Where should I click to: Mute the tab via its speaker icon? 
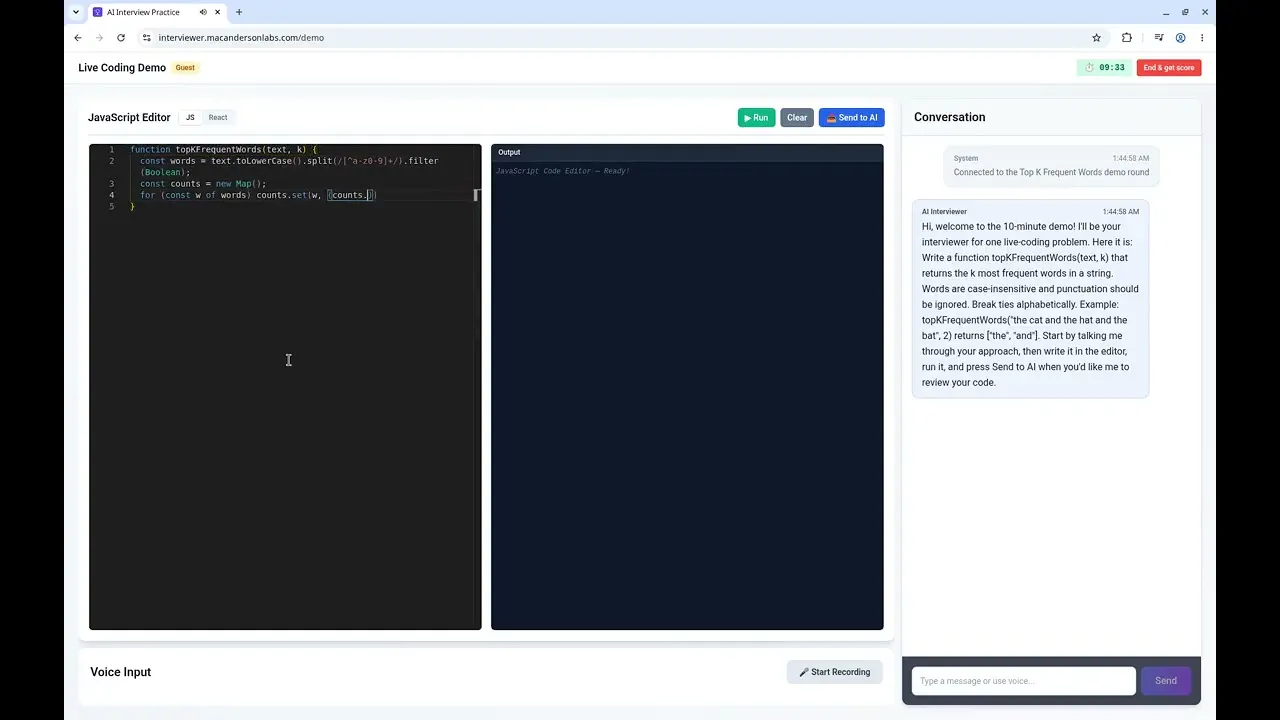tap(203, 12)
